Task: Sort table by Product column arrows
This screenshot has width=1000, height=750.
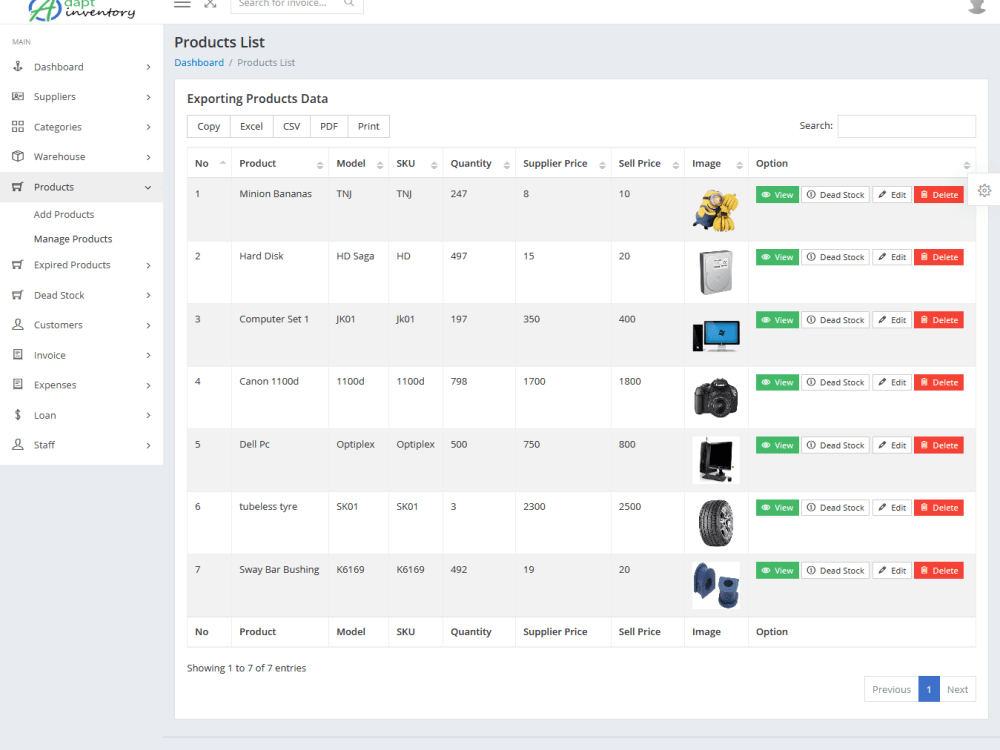Action: [320, 165]
